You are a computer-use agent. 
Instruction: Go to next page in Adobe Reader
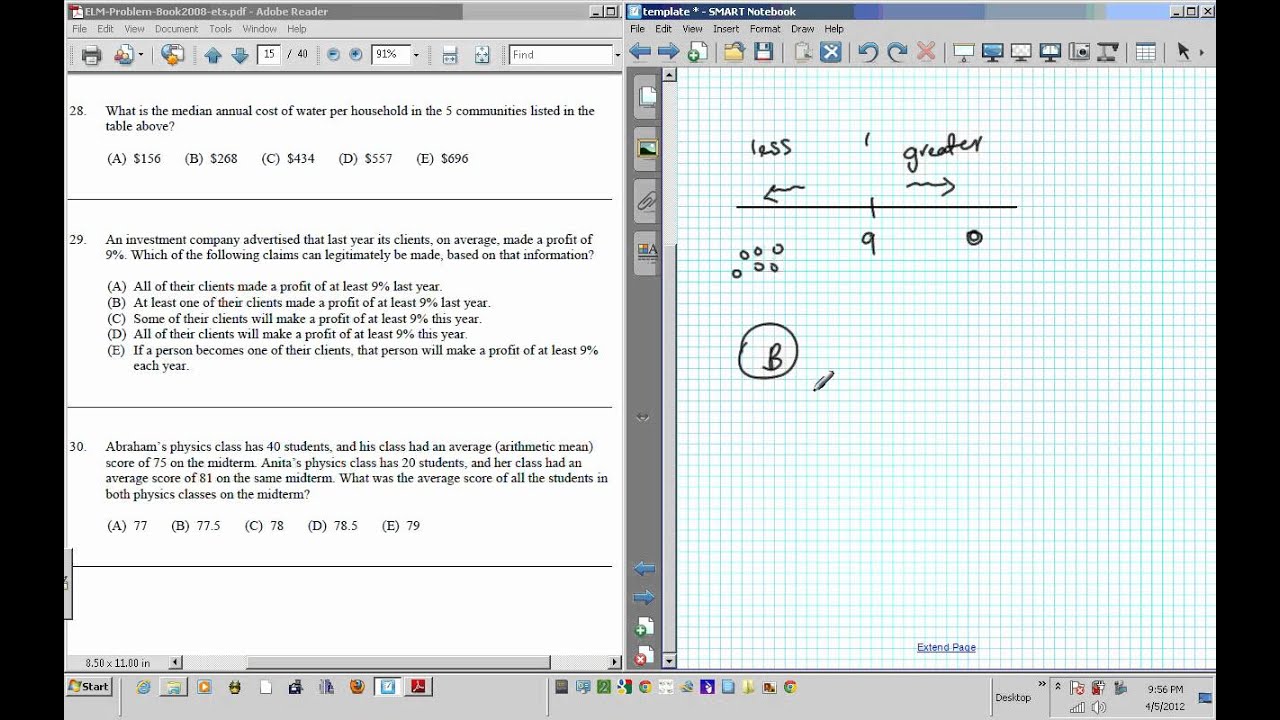[240, 55]
